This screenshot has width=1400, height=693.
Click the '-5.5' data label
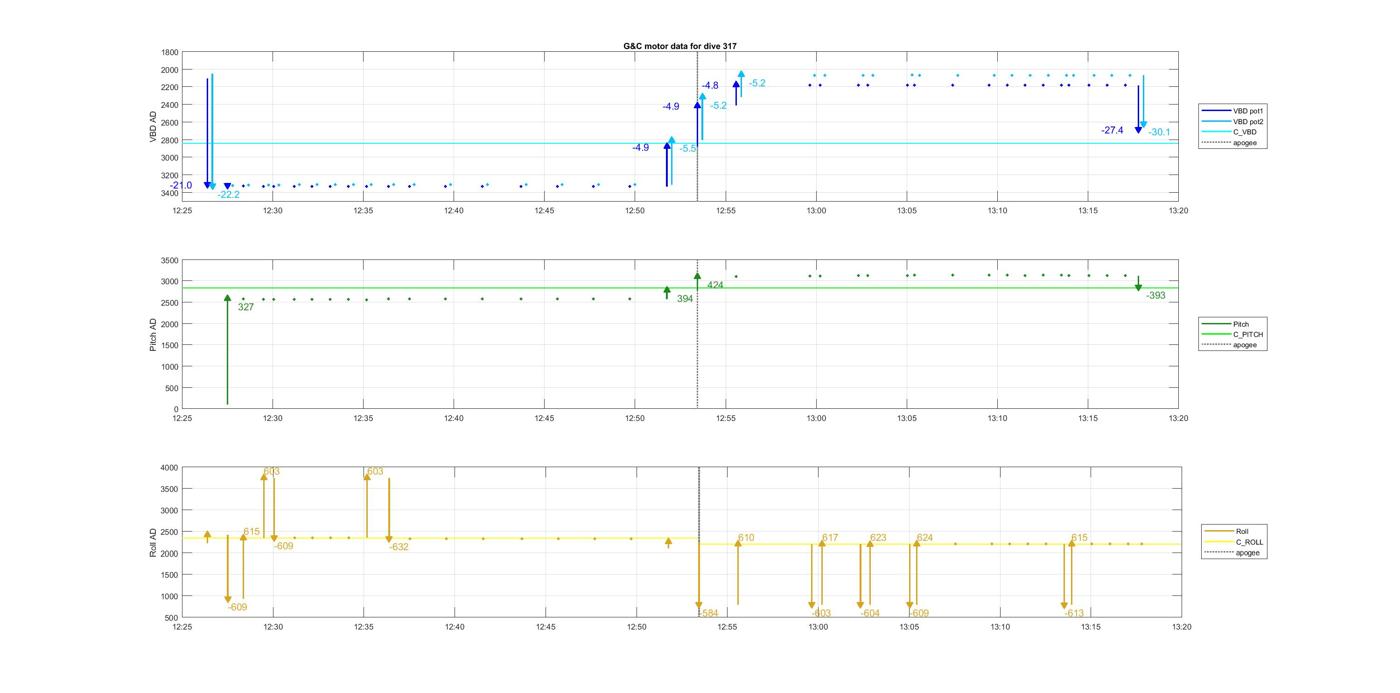point(688,148)
